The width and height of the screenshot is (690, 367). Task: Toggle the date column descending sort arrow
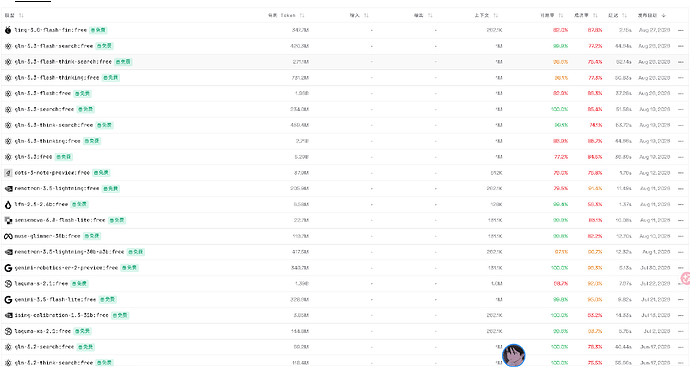(x=664, y=15)
